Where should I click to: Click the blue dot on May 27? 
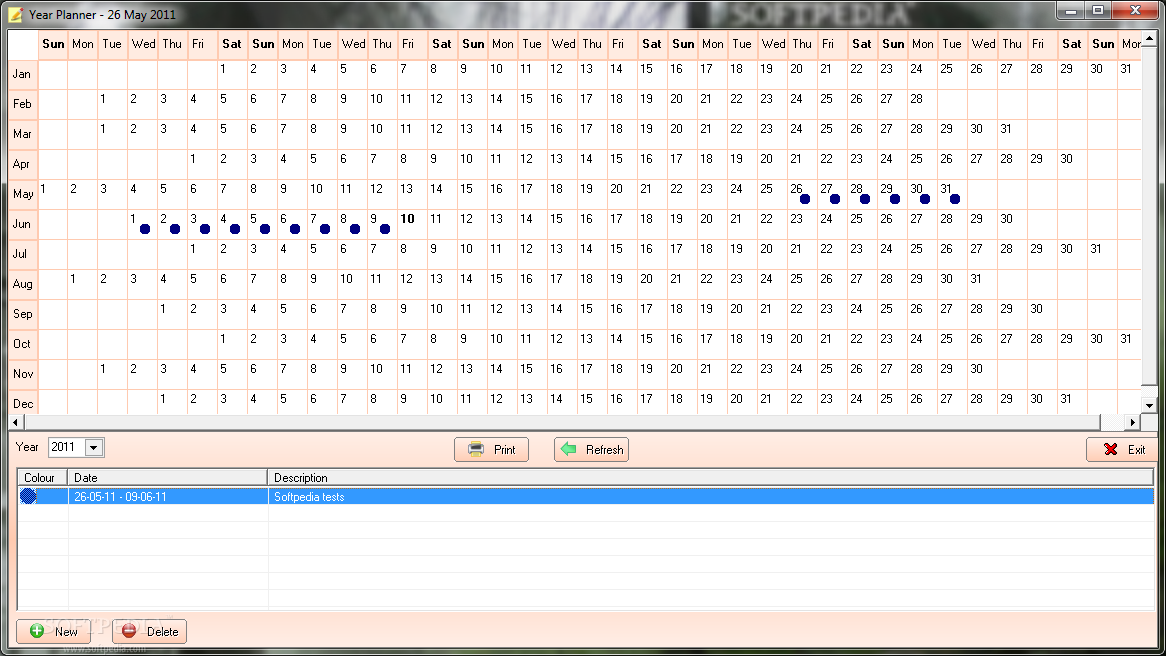(x=835, y=199)
